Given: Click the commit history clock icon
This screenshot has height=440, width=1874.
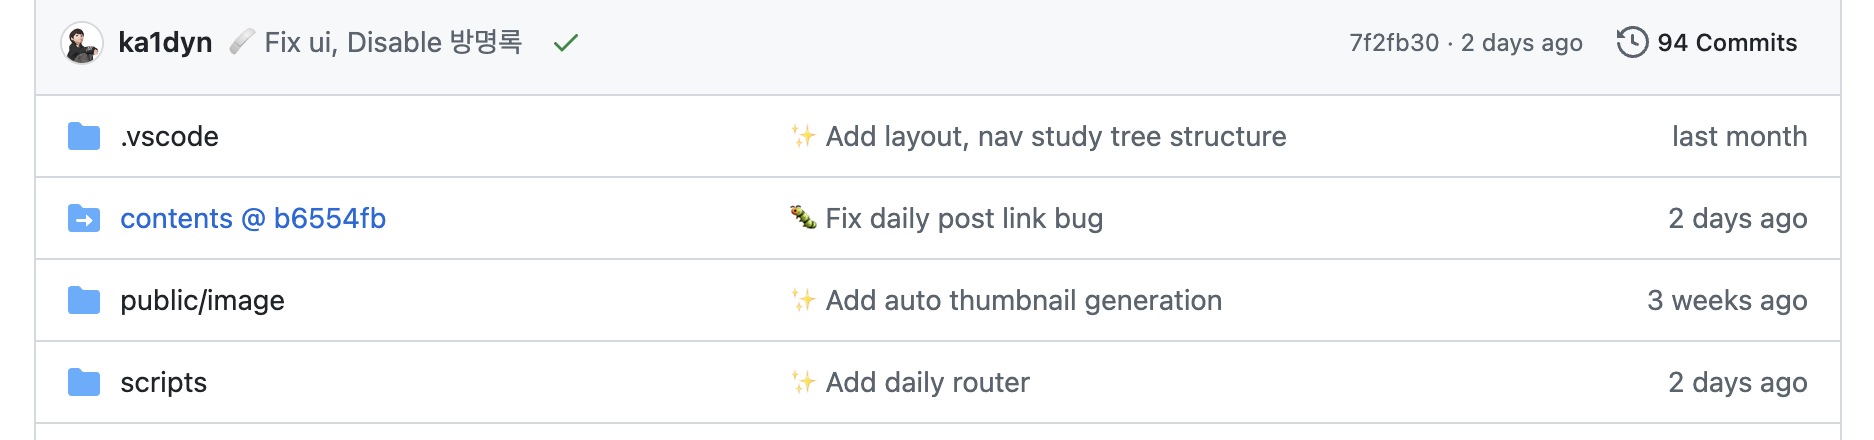Looking at the screenshot, I should (x=1632, y=43).
